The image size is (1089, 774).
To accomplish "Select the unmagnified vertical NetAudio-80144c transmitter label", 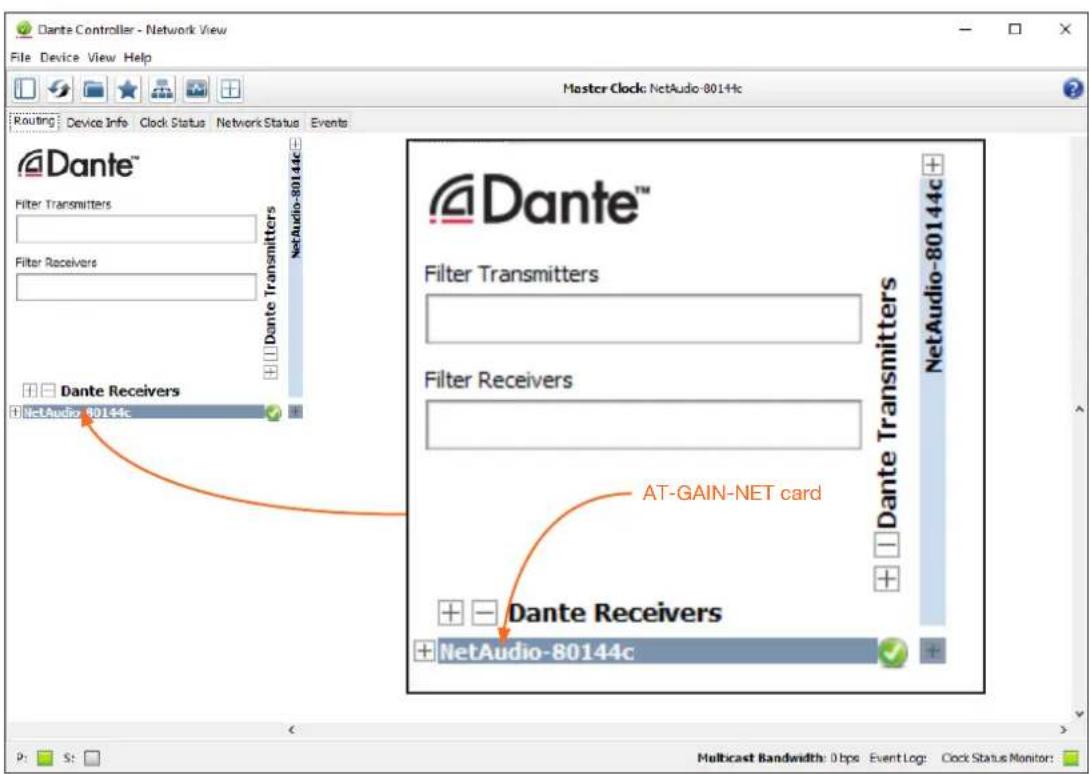I will click(x=296, y=204).
